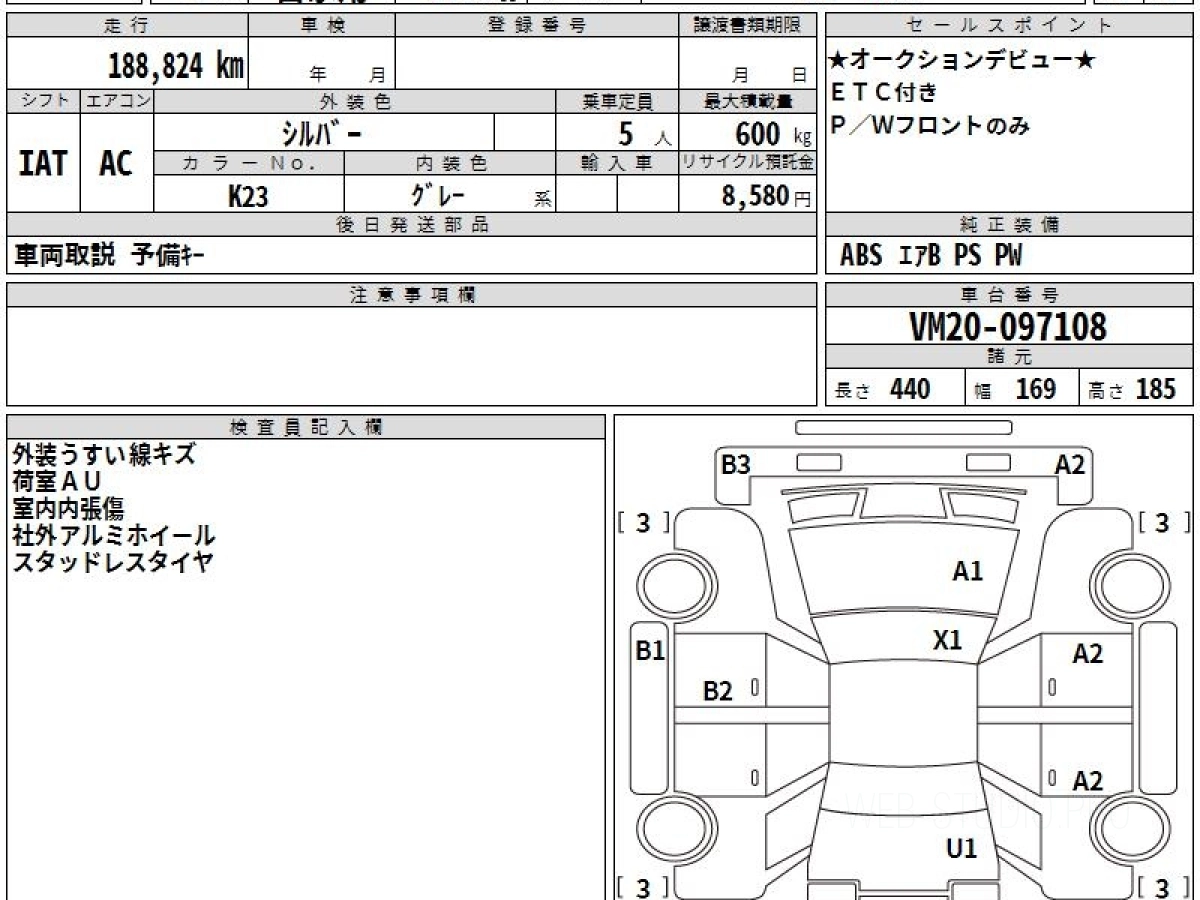Select the 輸入車 header
Screen dimensions: 1200x900
tap(617, 163)
